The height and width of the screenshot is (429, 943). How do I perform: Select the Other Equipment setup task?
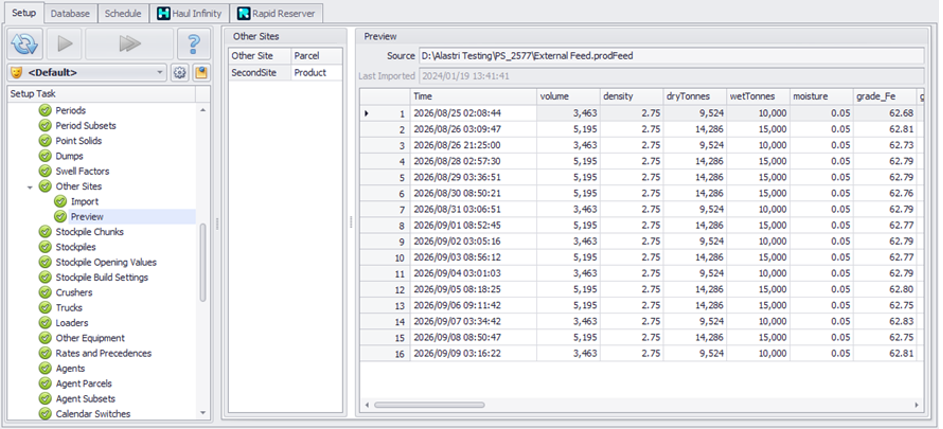[90, 338]
